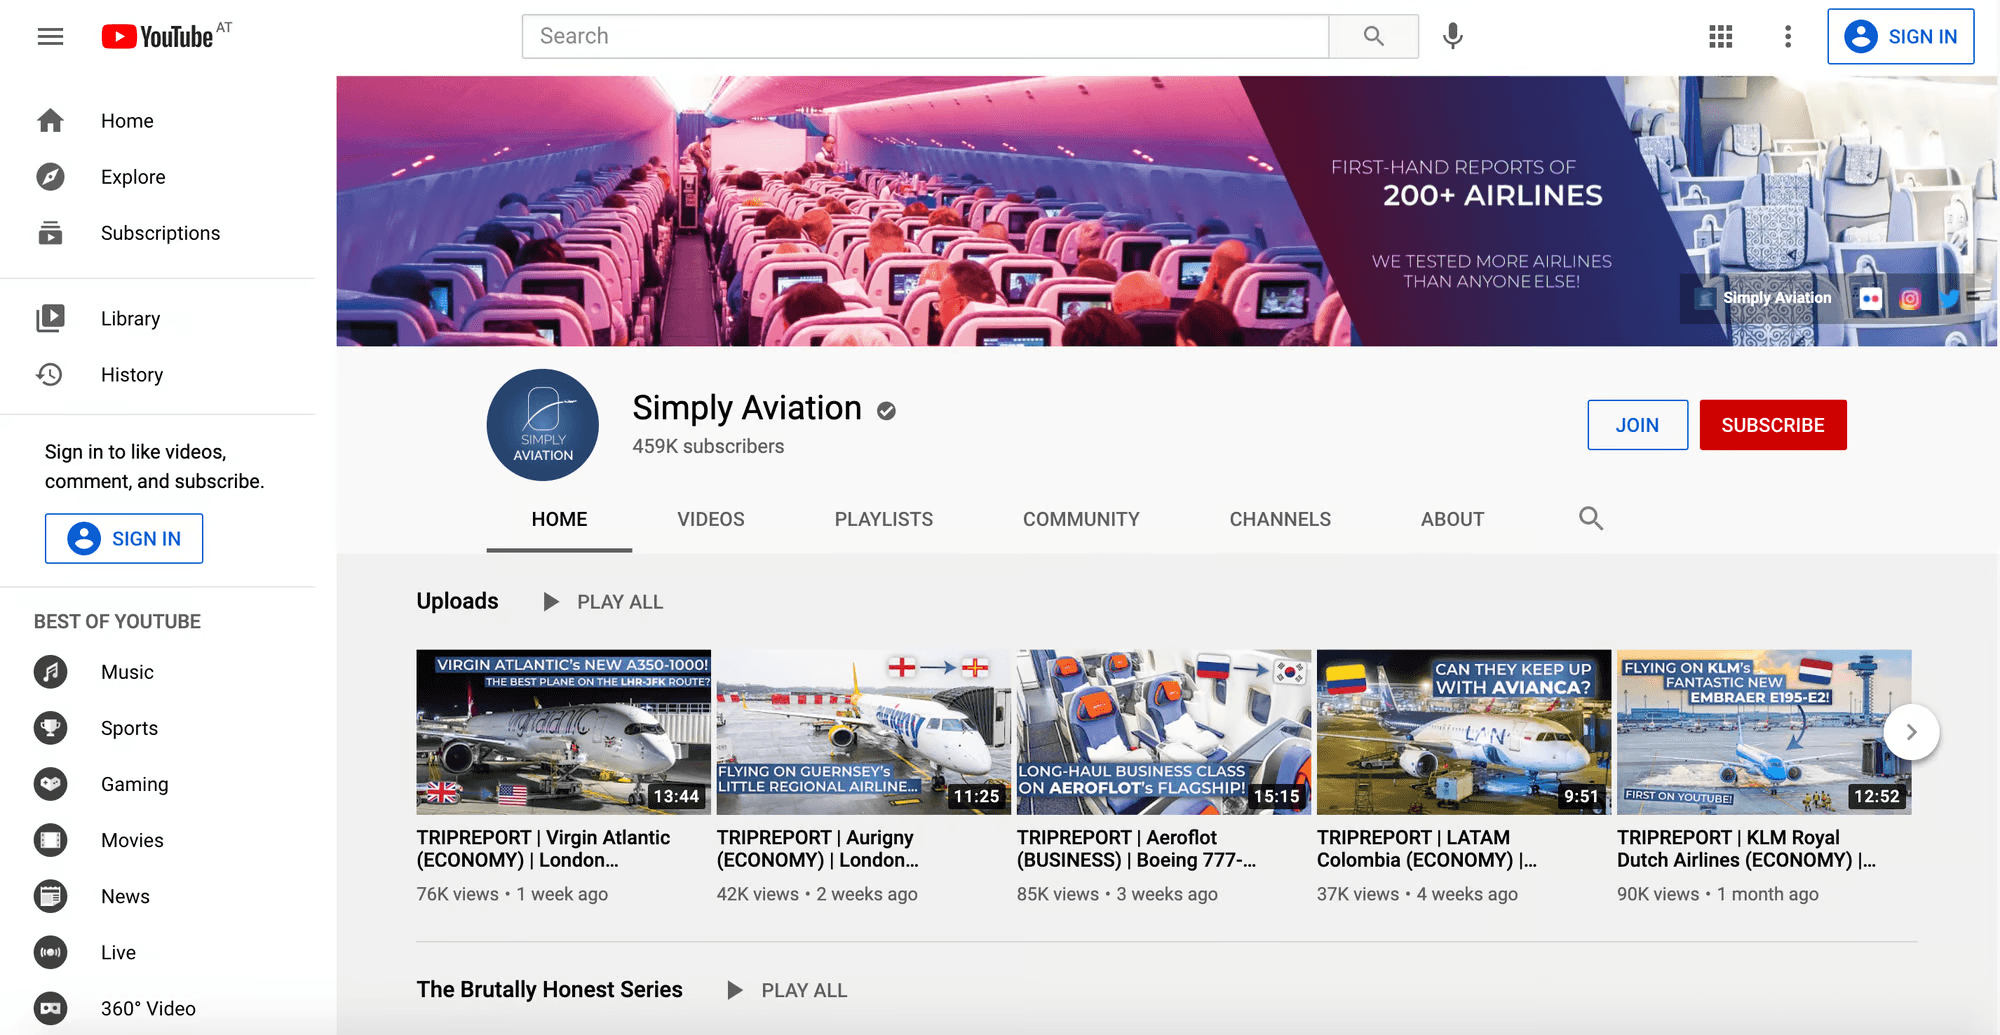Open the COMMUNITY tab
This screenshot has width=2000, height=1035.
point(1081,519)
